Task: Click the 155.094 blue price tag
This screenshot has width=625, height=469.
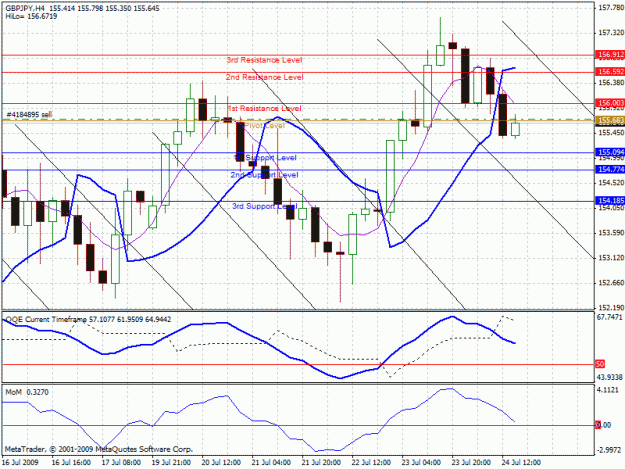Action: (610, 152)
